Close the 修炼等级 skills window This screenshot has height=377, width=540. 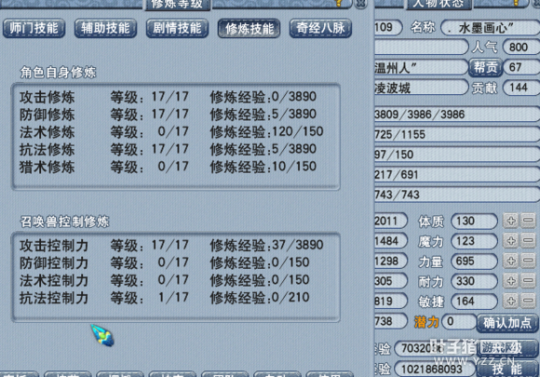click(x=360, y=3)
